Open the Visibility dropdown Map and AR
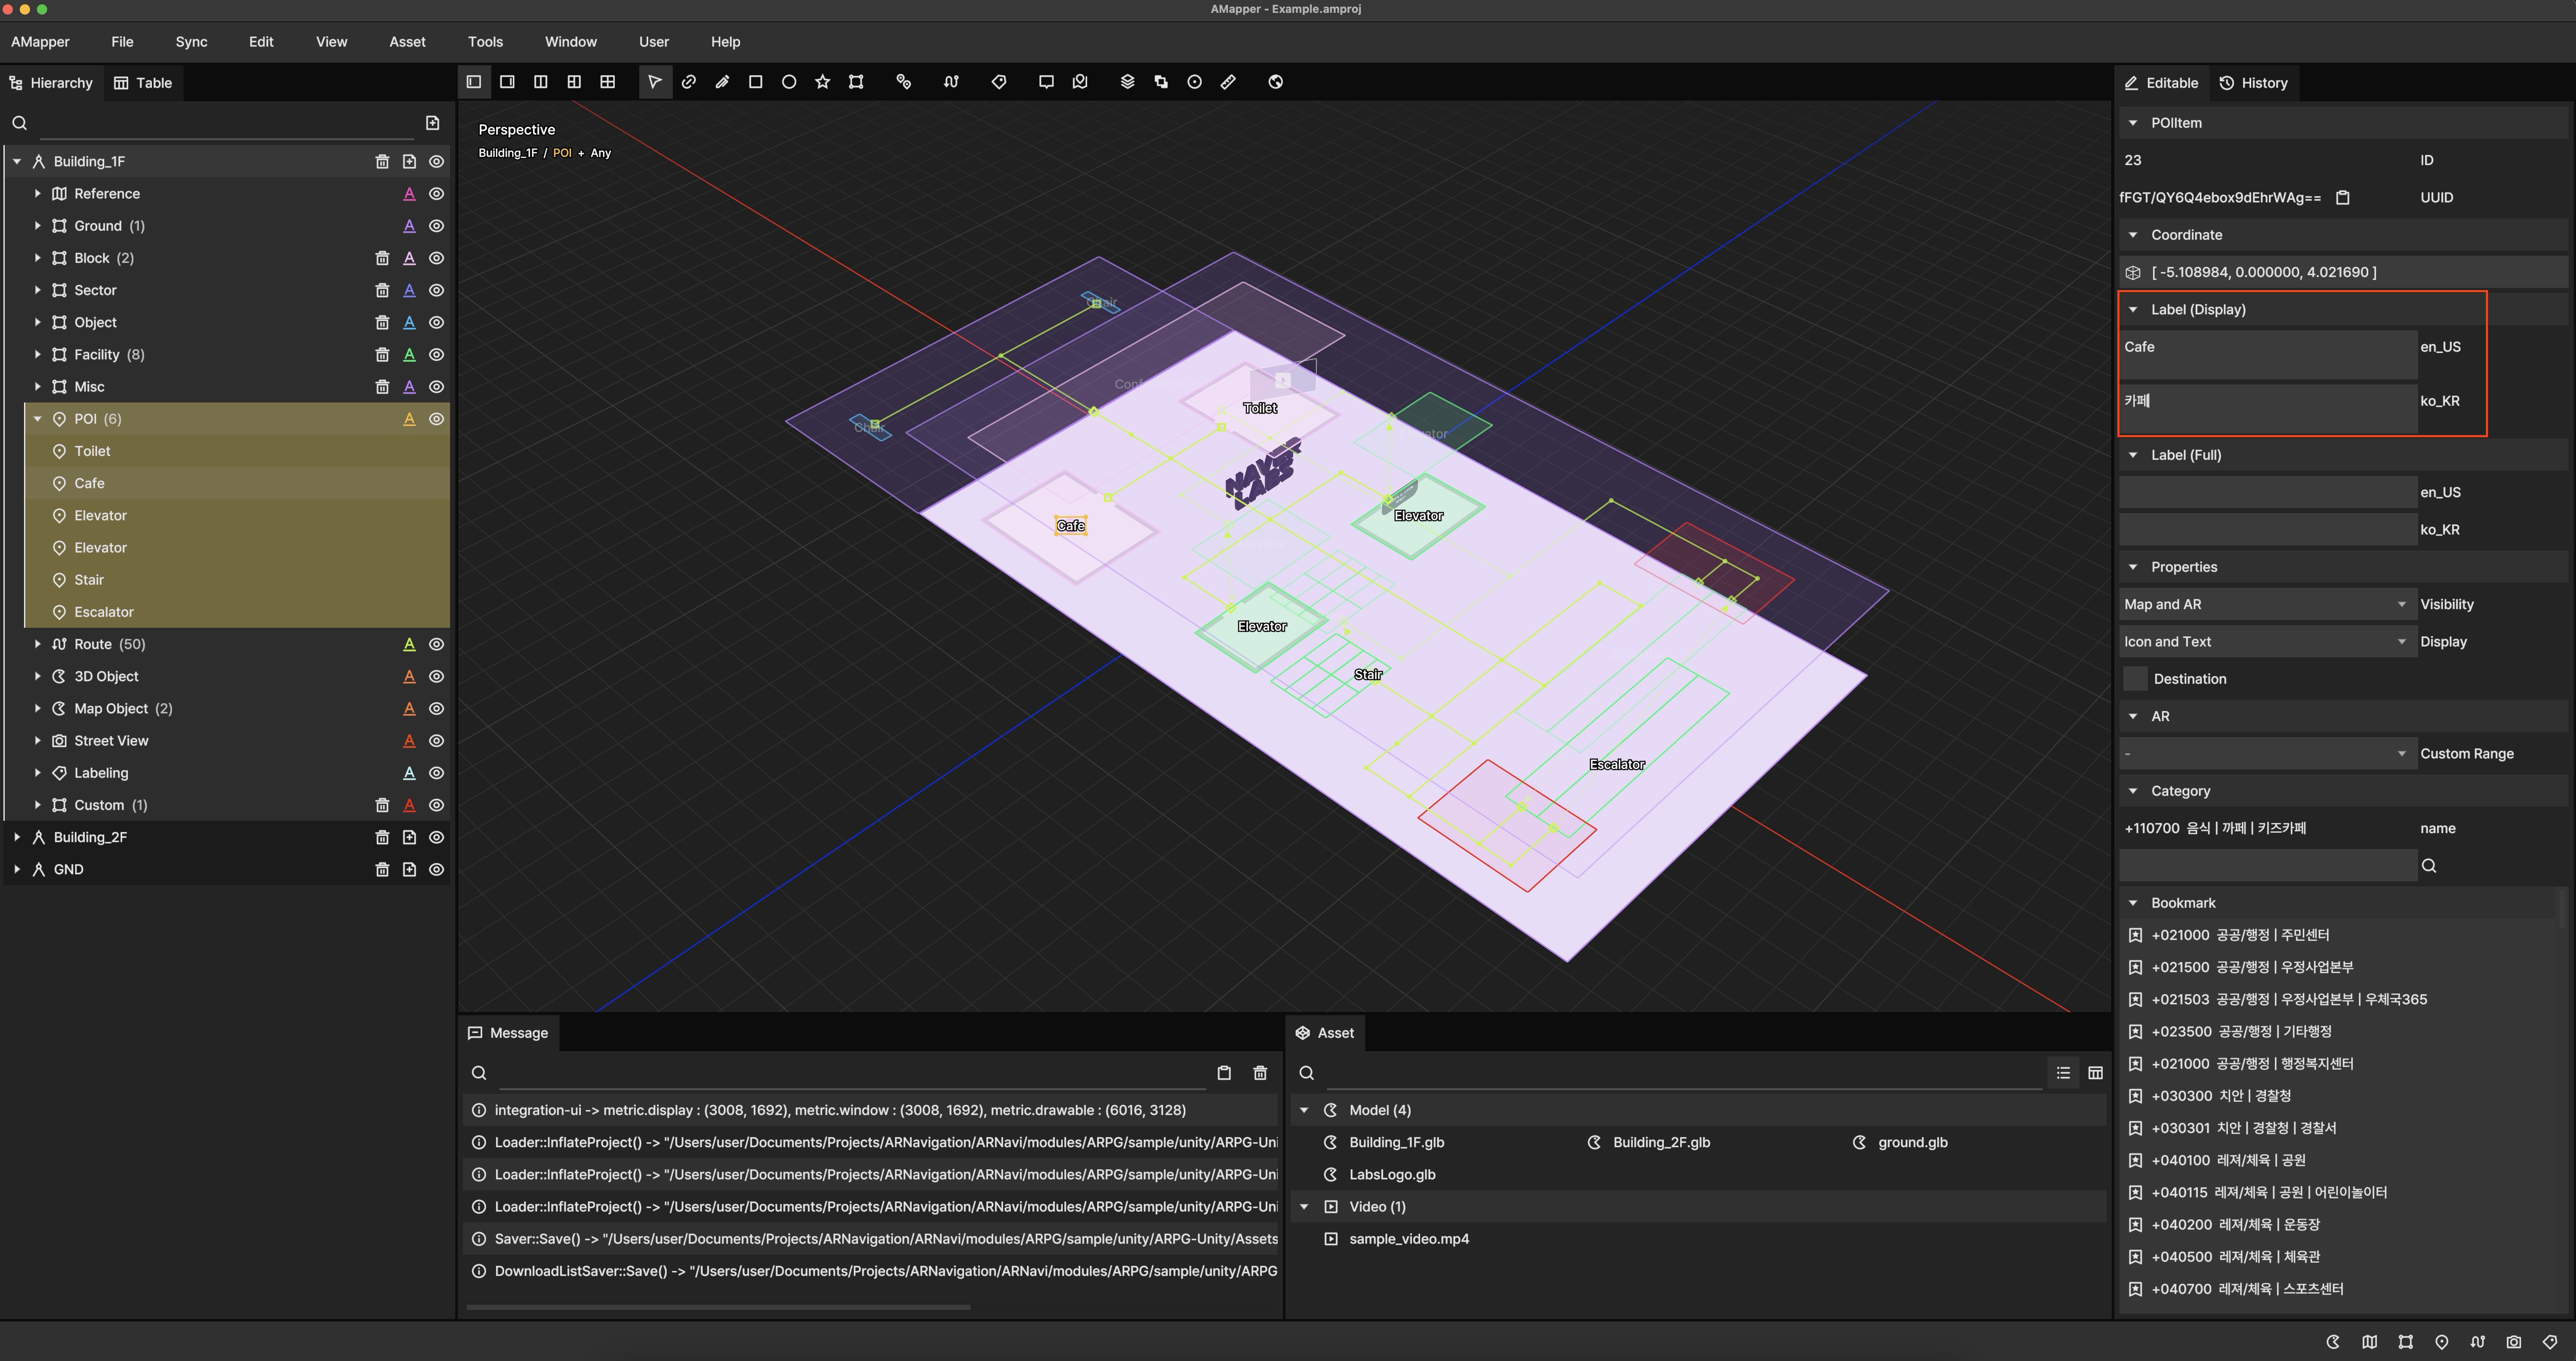This screenshot has width=2576, height=1361. click(x=2265, y=604)
